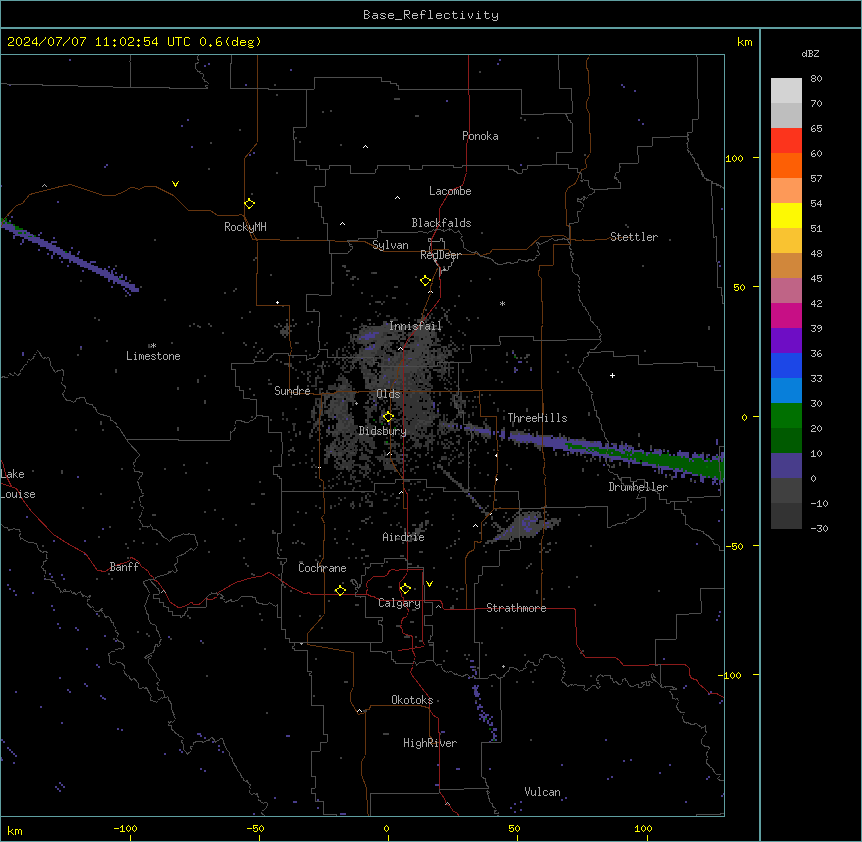Screen dimensions: 862x842
Task: Click the Limestone label
Action: (x=153, y=356)
